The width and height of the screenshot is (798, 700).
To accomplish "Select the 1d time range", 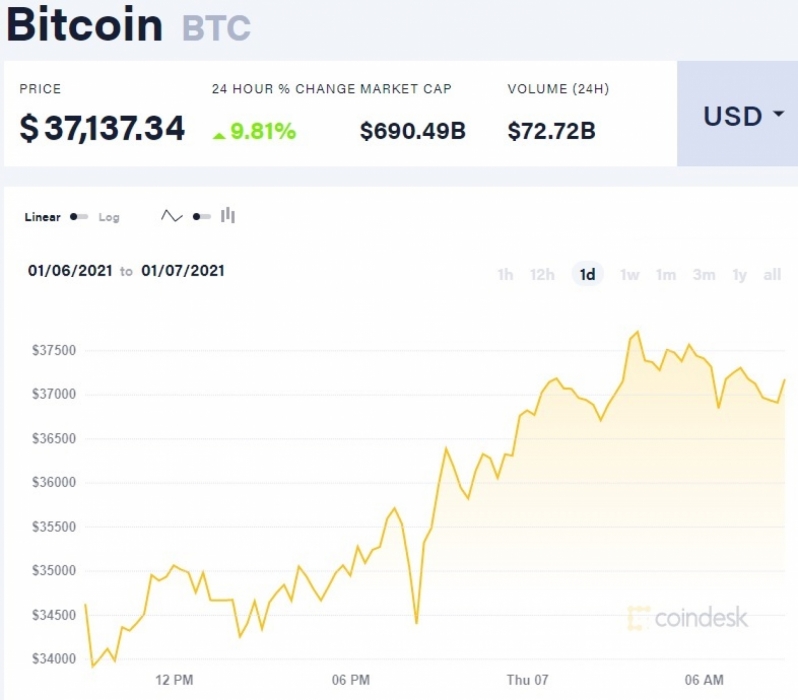I will pyautogui.click(x=587, y=275).
